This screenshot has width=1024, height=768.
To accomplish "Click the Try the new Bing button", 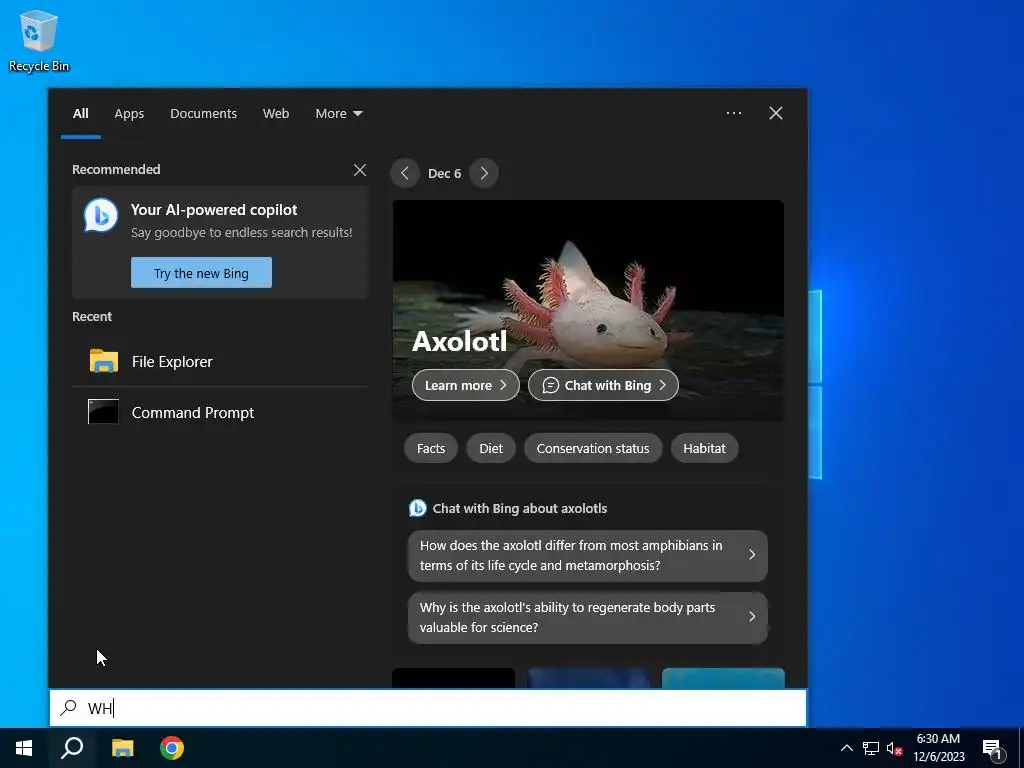I will tap(201, 273).
